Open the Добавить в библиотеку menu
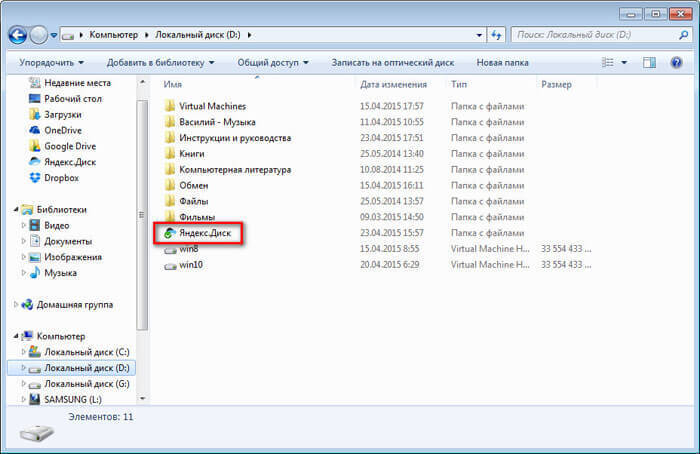The width and height of the screenshot is (700, 454). 160,62
